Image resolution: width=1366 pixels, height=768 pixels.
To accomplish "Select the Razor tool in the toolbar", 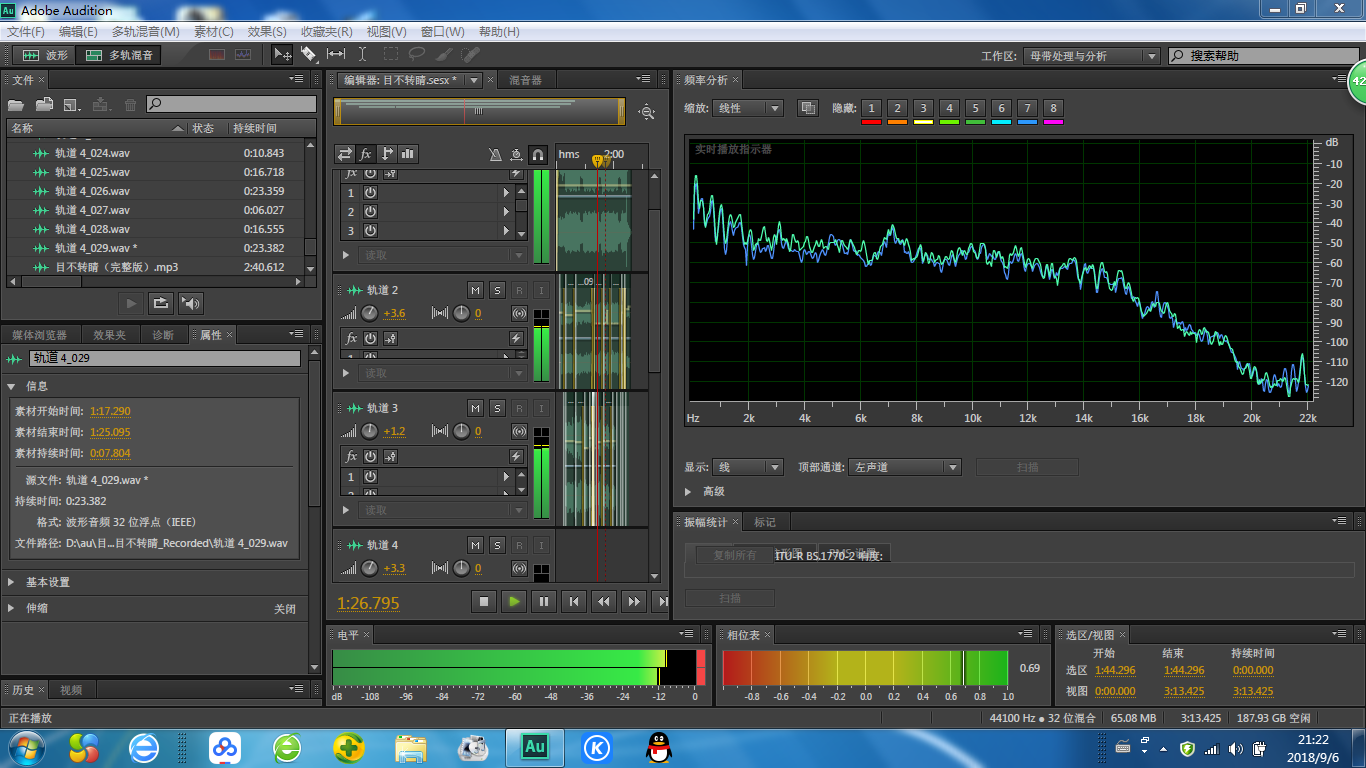I will pyautogui.click(x=309, y=55).
